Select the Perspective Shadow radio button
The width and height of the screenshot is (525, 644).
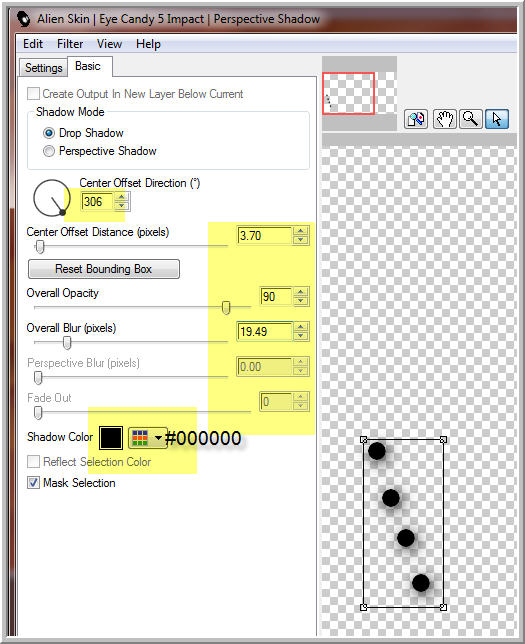pos(49,151)
